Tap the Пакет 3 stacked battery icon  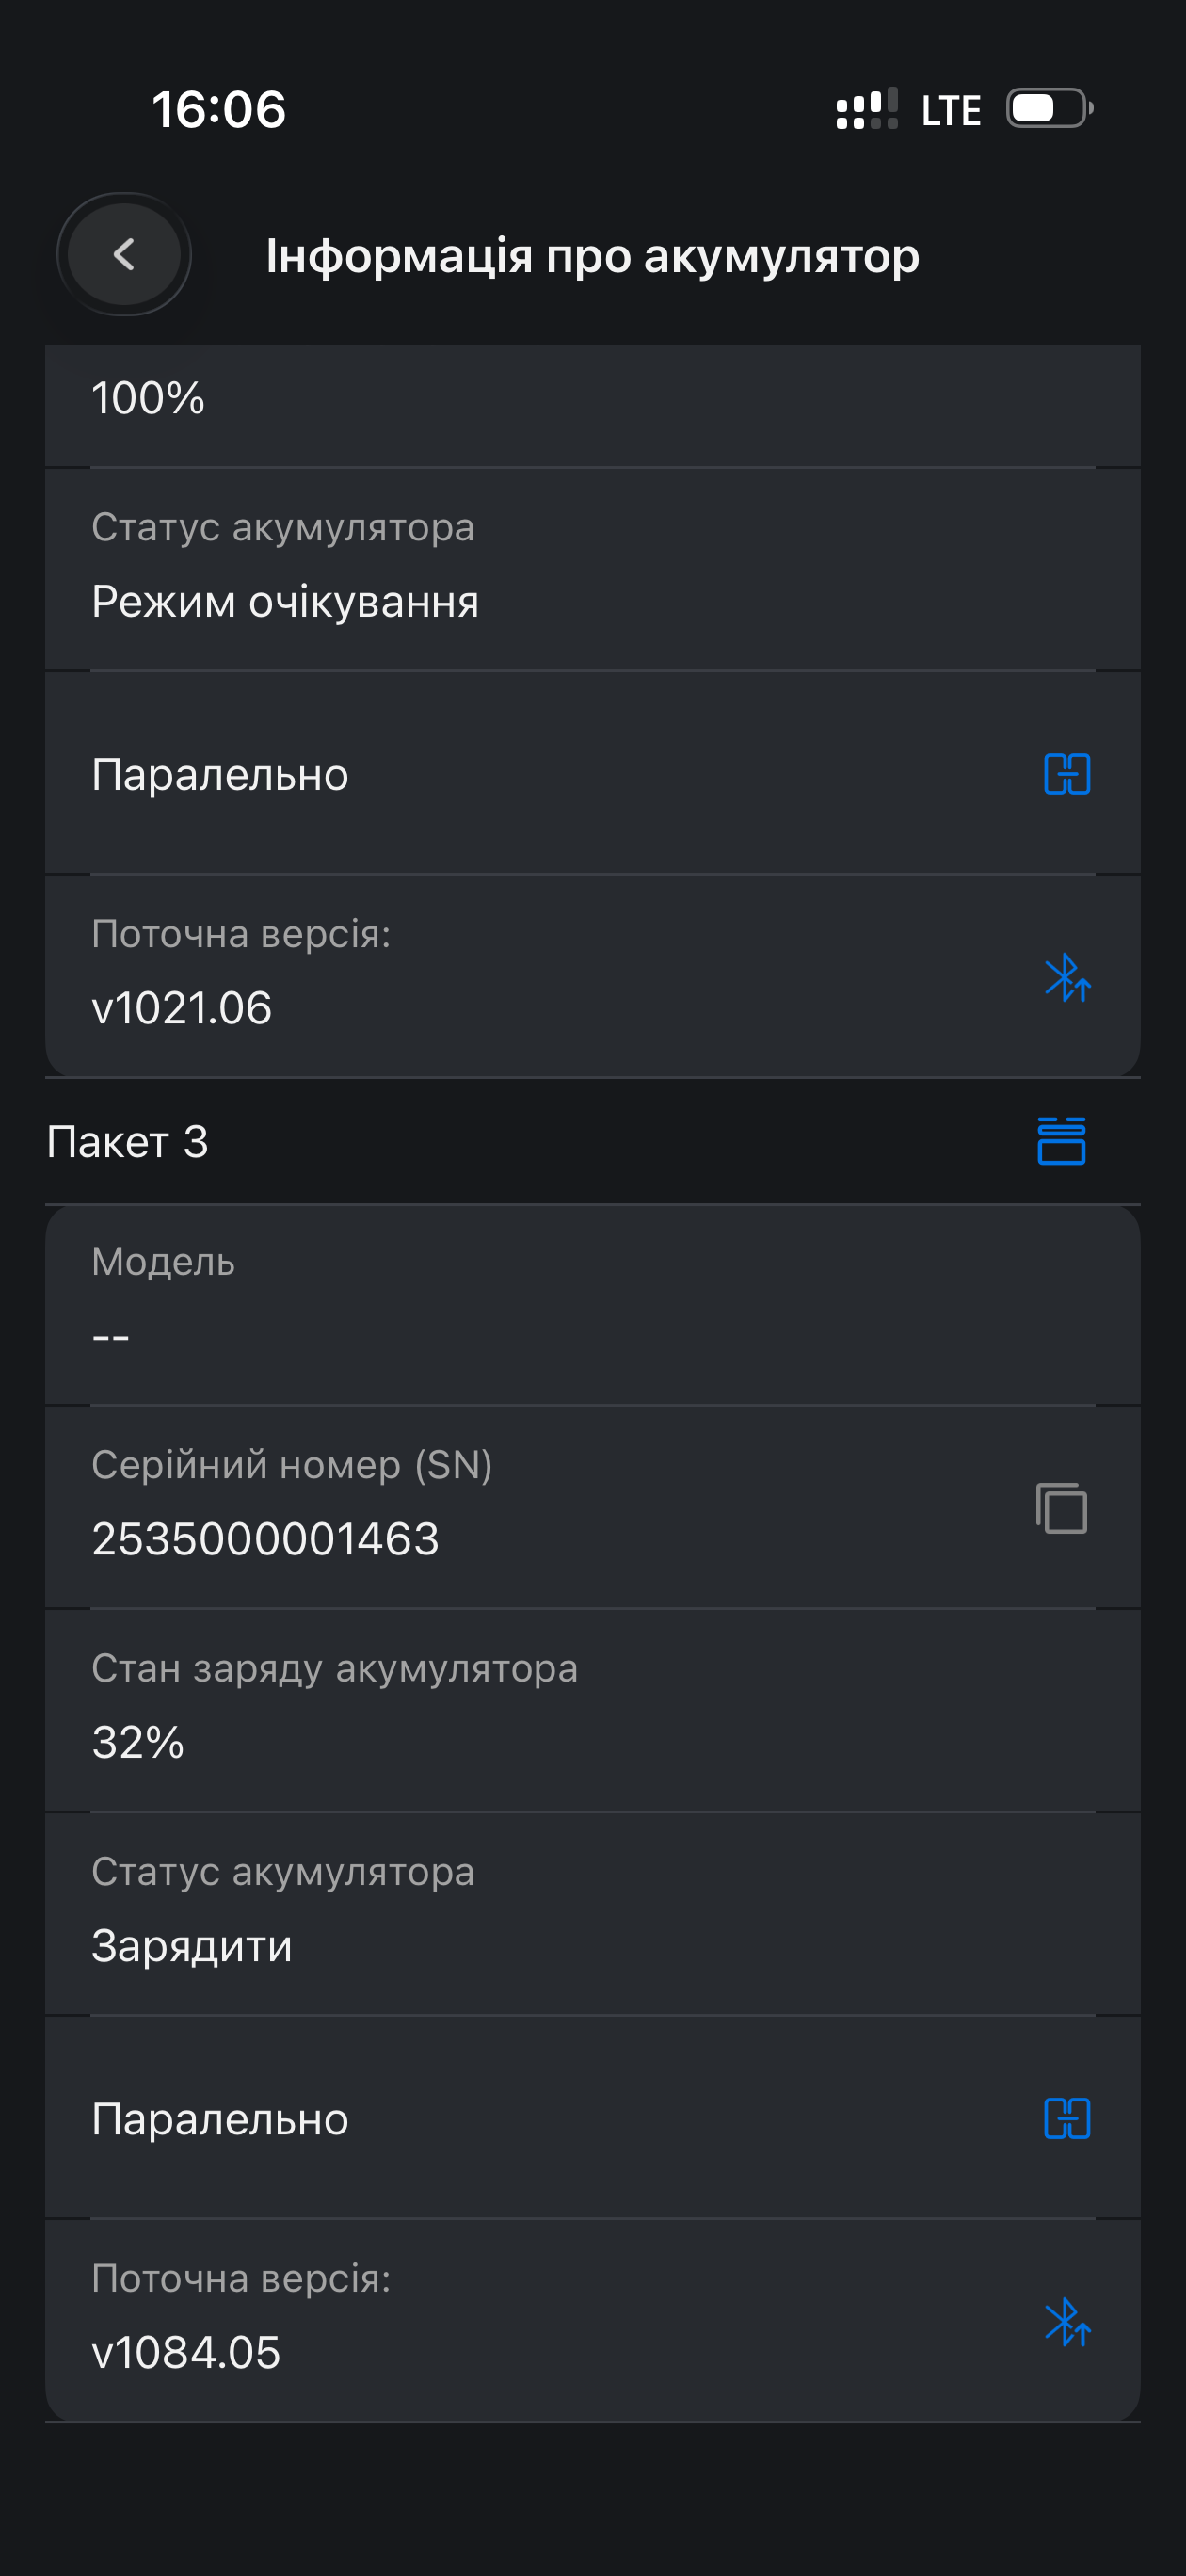[1061, 1141]
